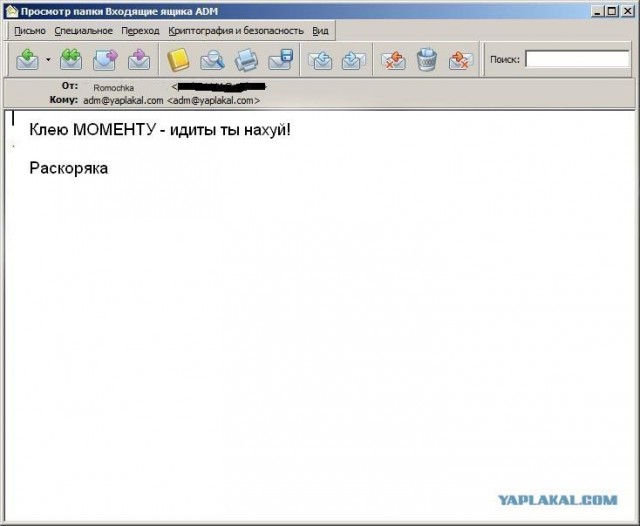The width and height of the screenshot is (640, 526).
Task: Open the Специальное menu
Action: pyautogui.click(x=83, y=31)
